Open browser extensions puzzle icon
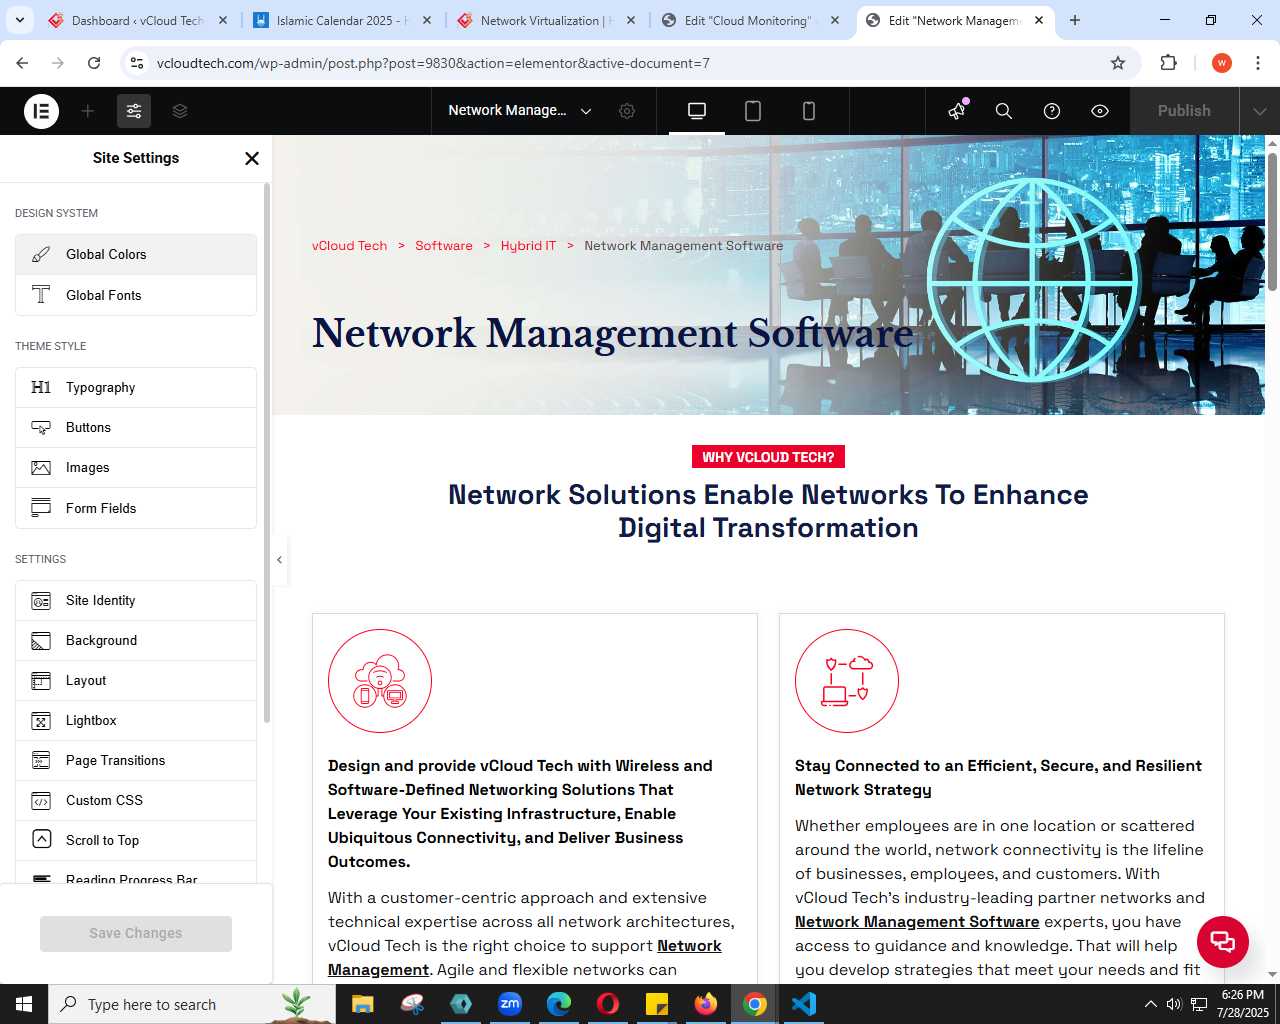 [x=1168, y=63]
